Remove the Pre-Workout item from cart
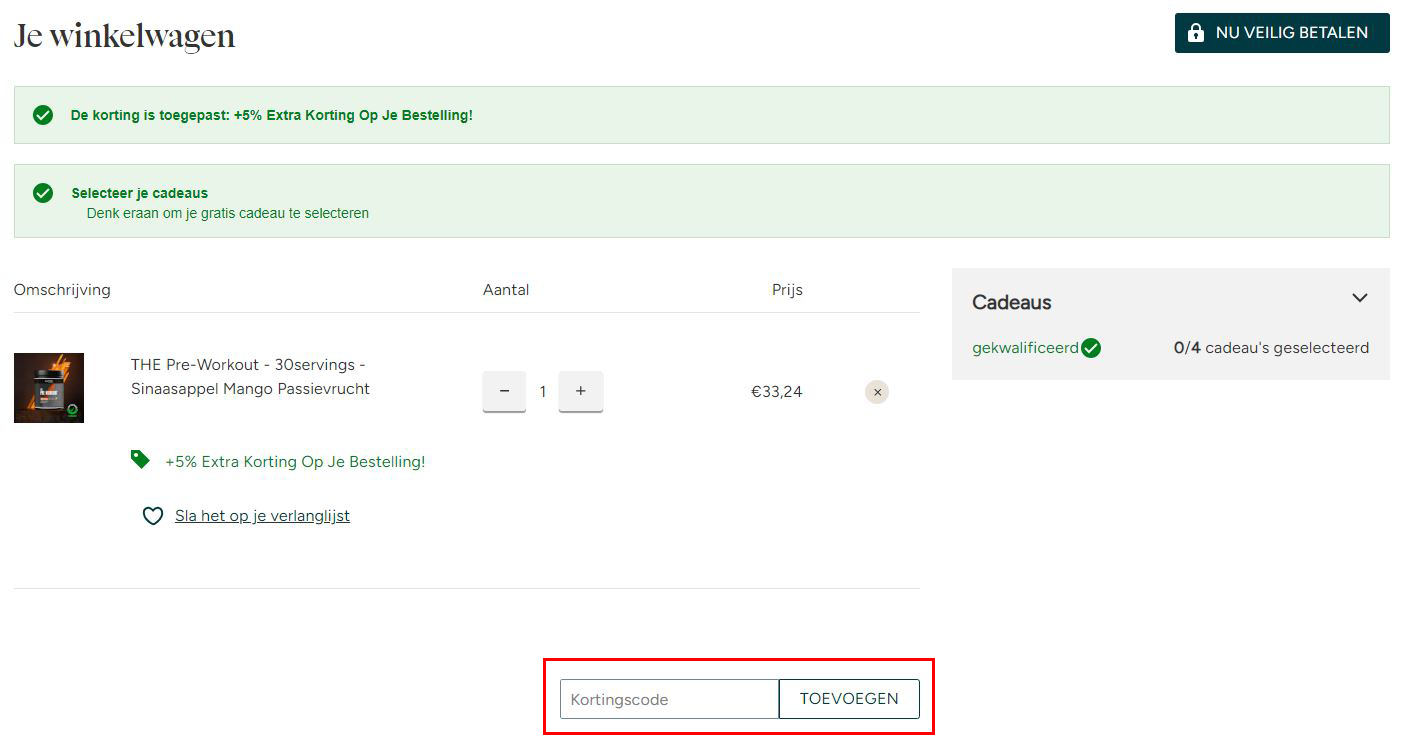 tap(877, 392)
